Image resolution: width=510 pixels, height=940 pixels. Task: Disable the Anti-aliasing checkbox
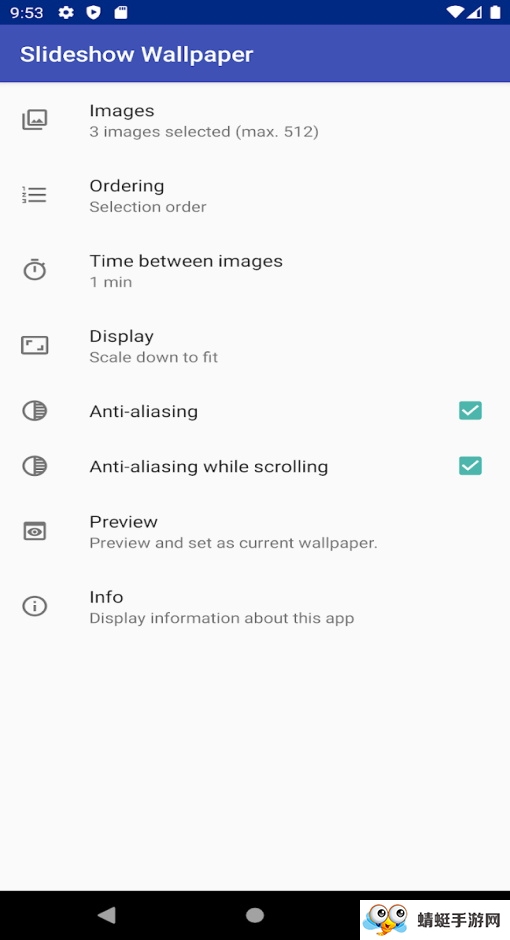[470, 411]
